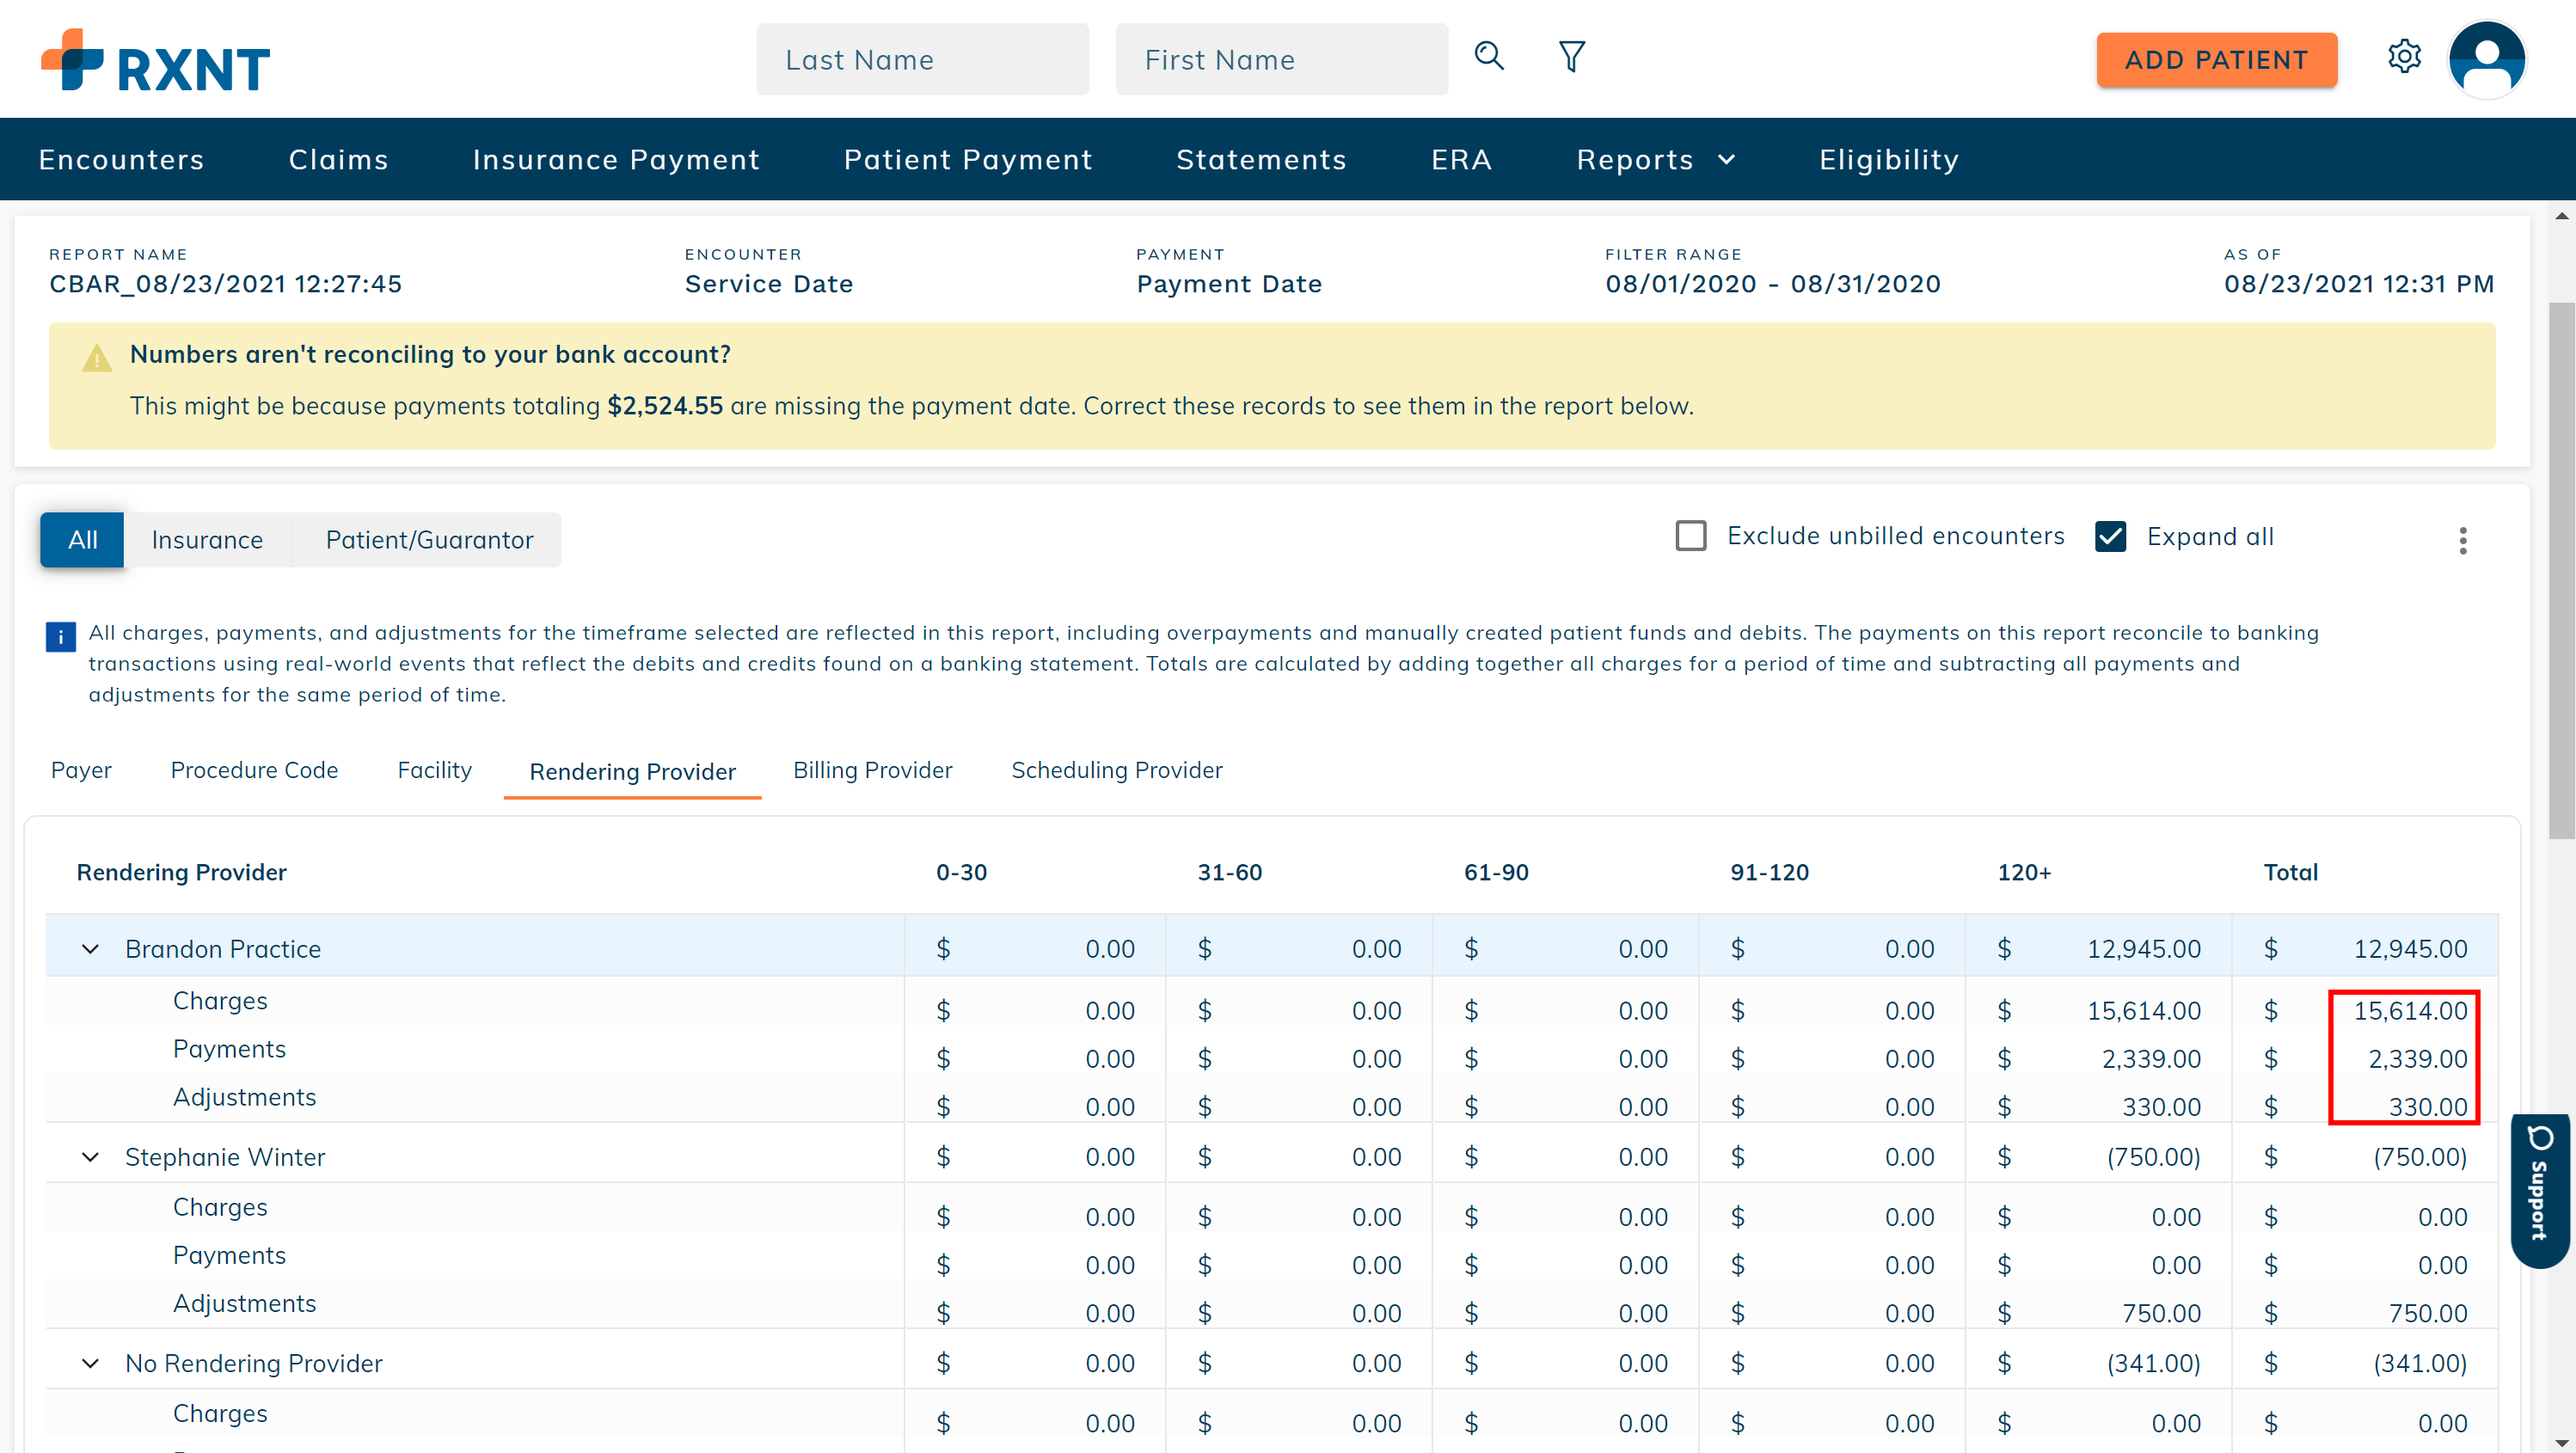Click the vertical page scrollbar thumb
The width and height of the screenshot is (2576, 1453).
tap(2561, 570)
